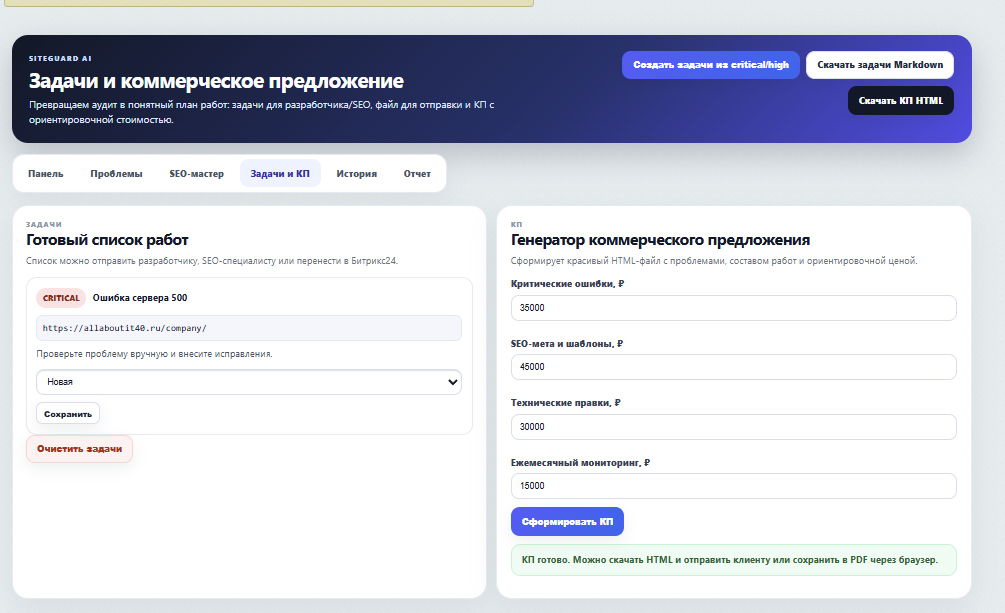Screen dimensions: 1005x613
Task: Switch to the Отчет tab
Action: point(417,174)
